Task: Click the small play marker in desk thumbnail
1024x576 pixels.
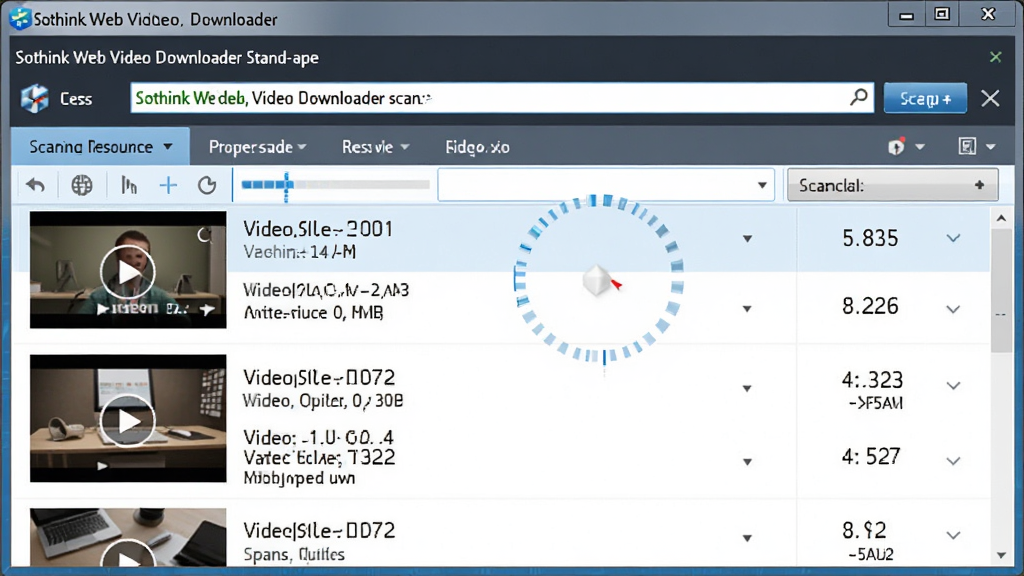Action: pyautogui.click(x=102, y=466)
